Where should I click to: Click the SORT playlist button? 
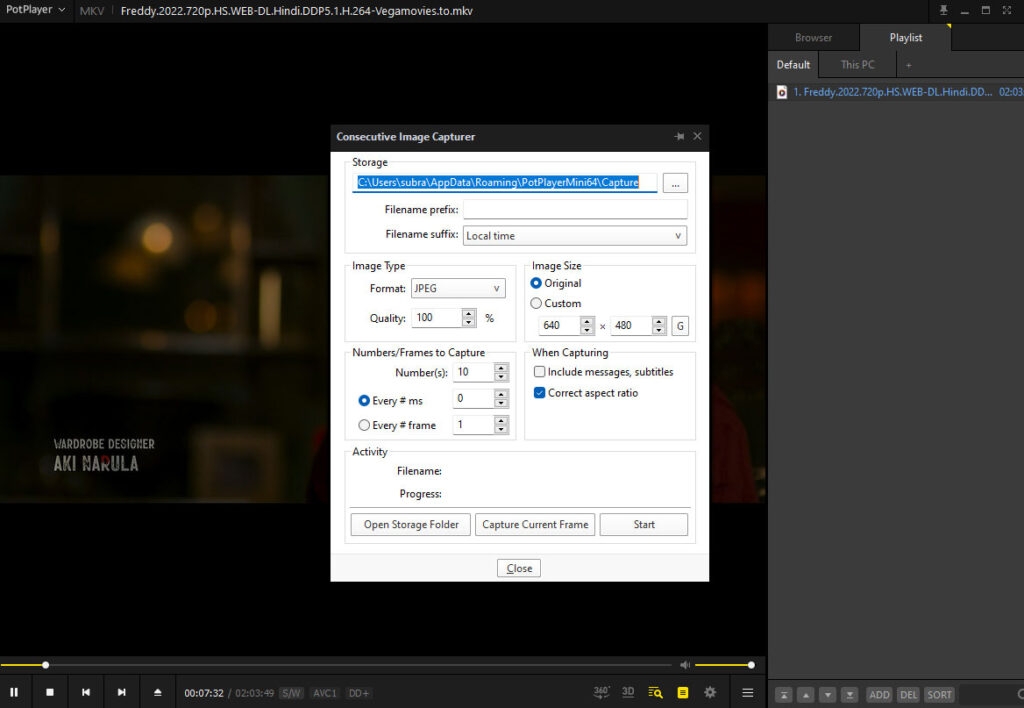[938, 694]
